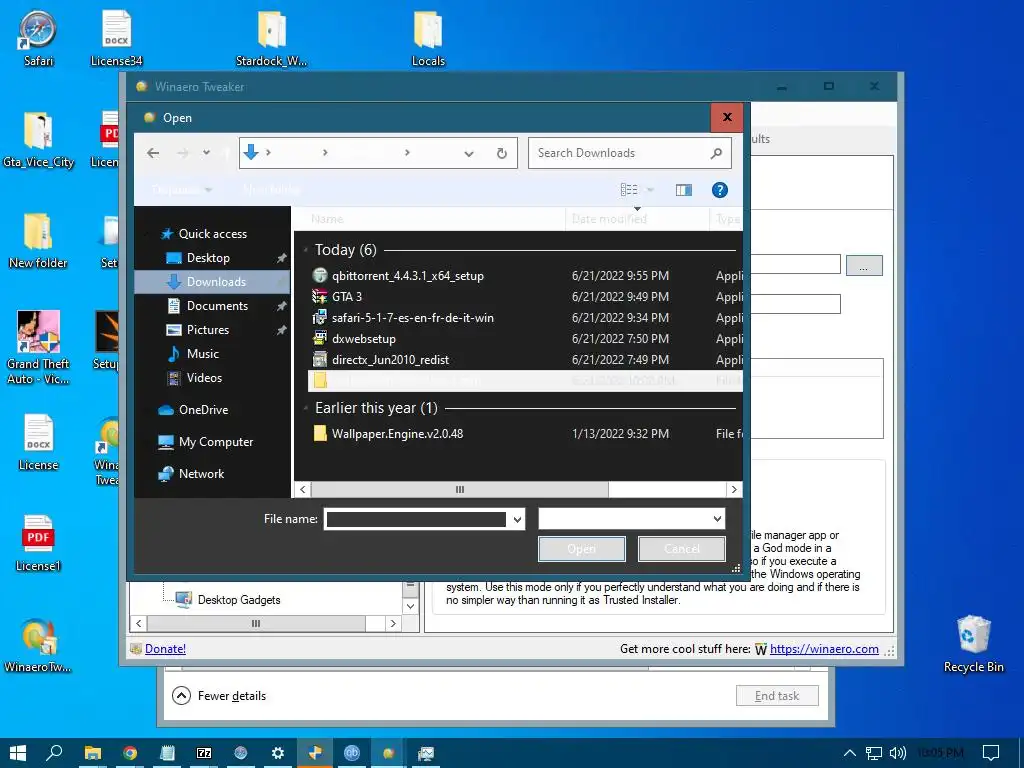Image resolution: width=1024 pixels, height=768 pixels.
Task: Click the file list right scroll arrow
Action: [x=734, y=489]
